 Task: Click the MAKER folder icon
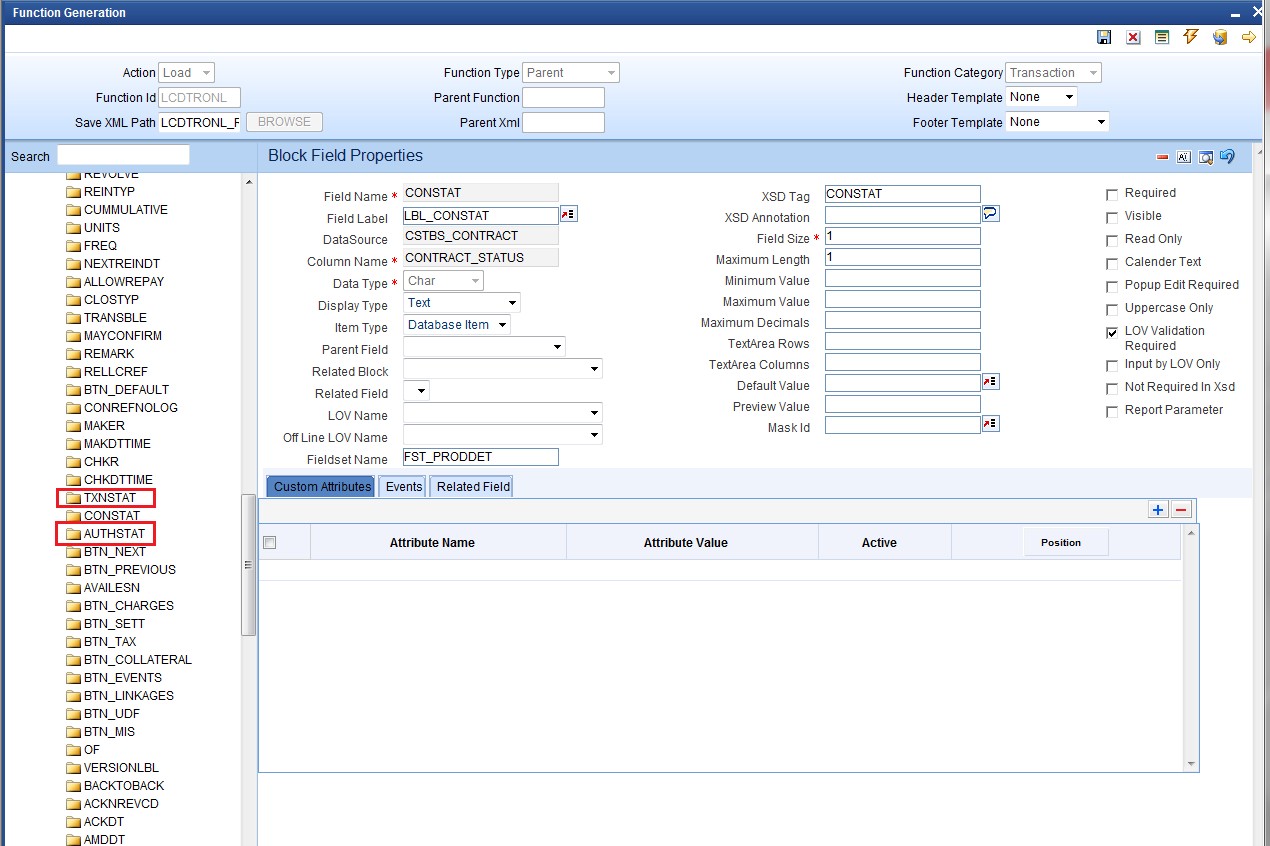[73, 426]
